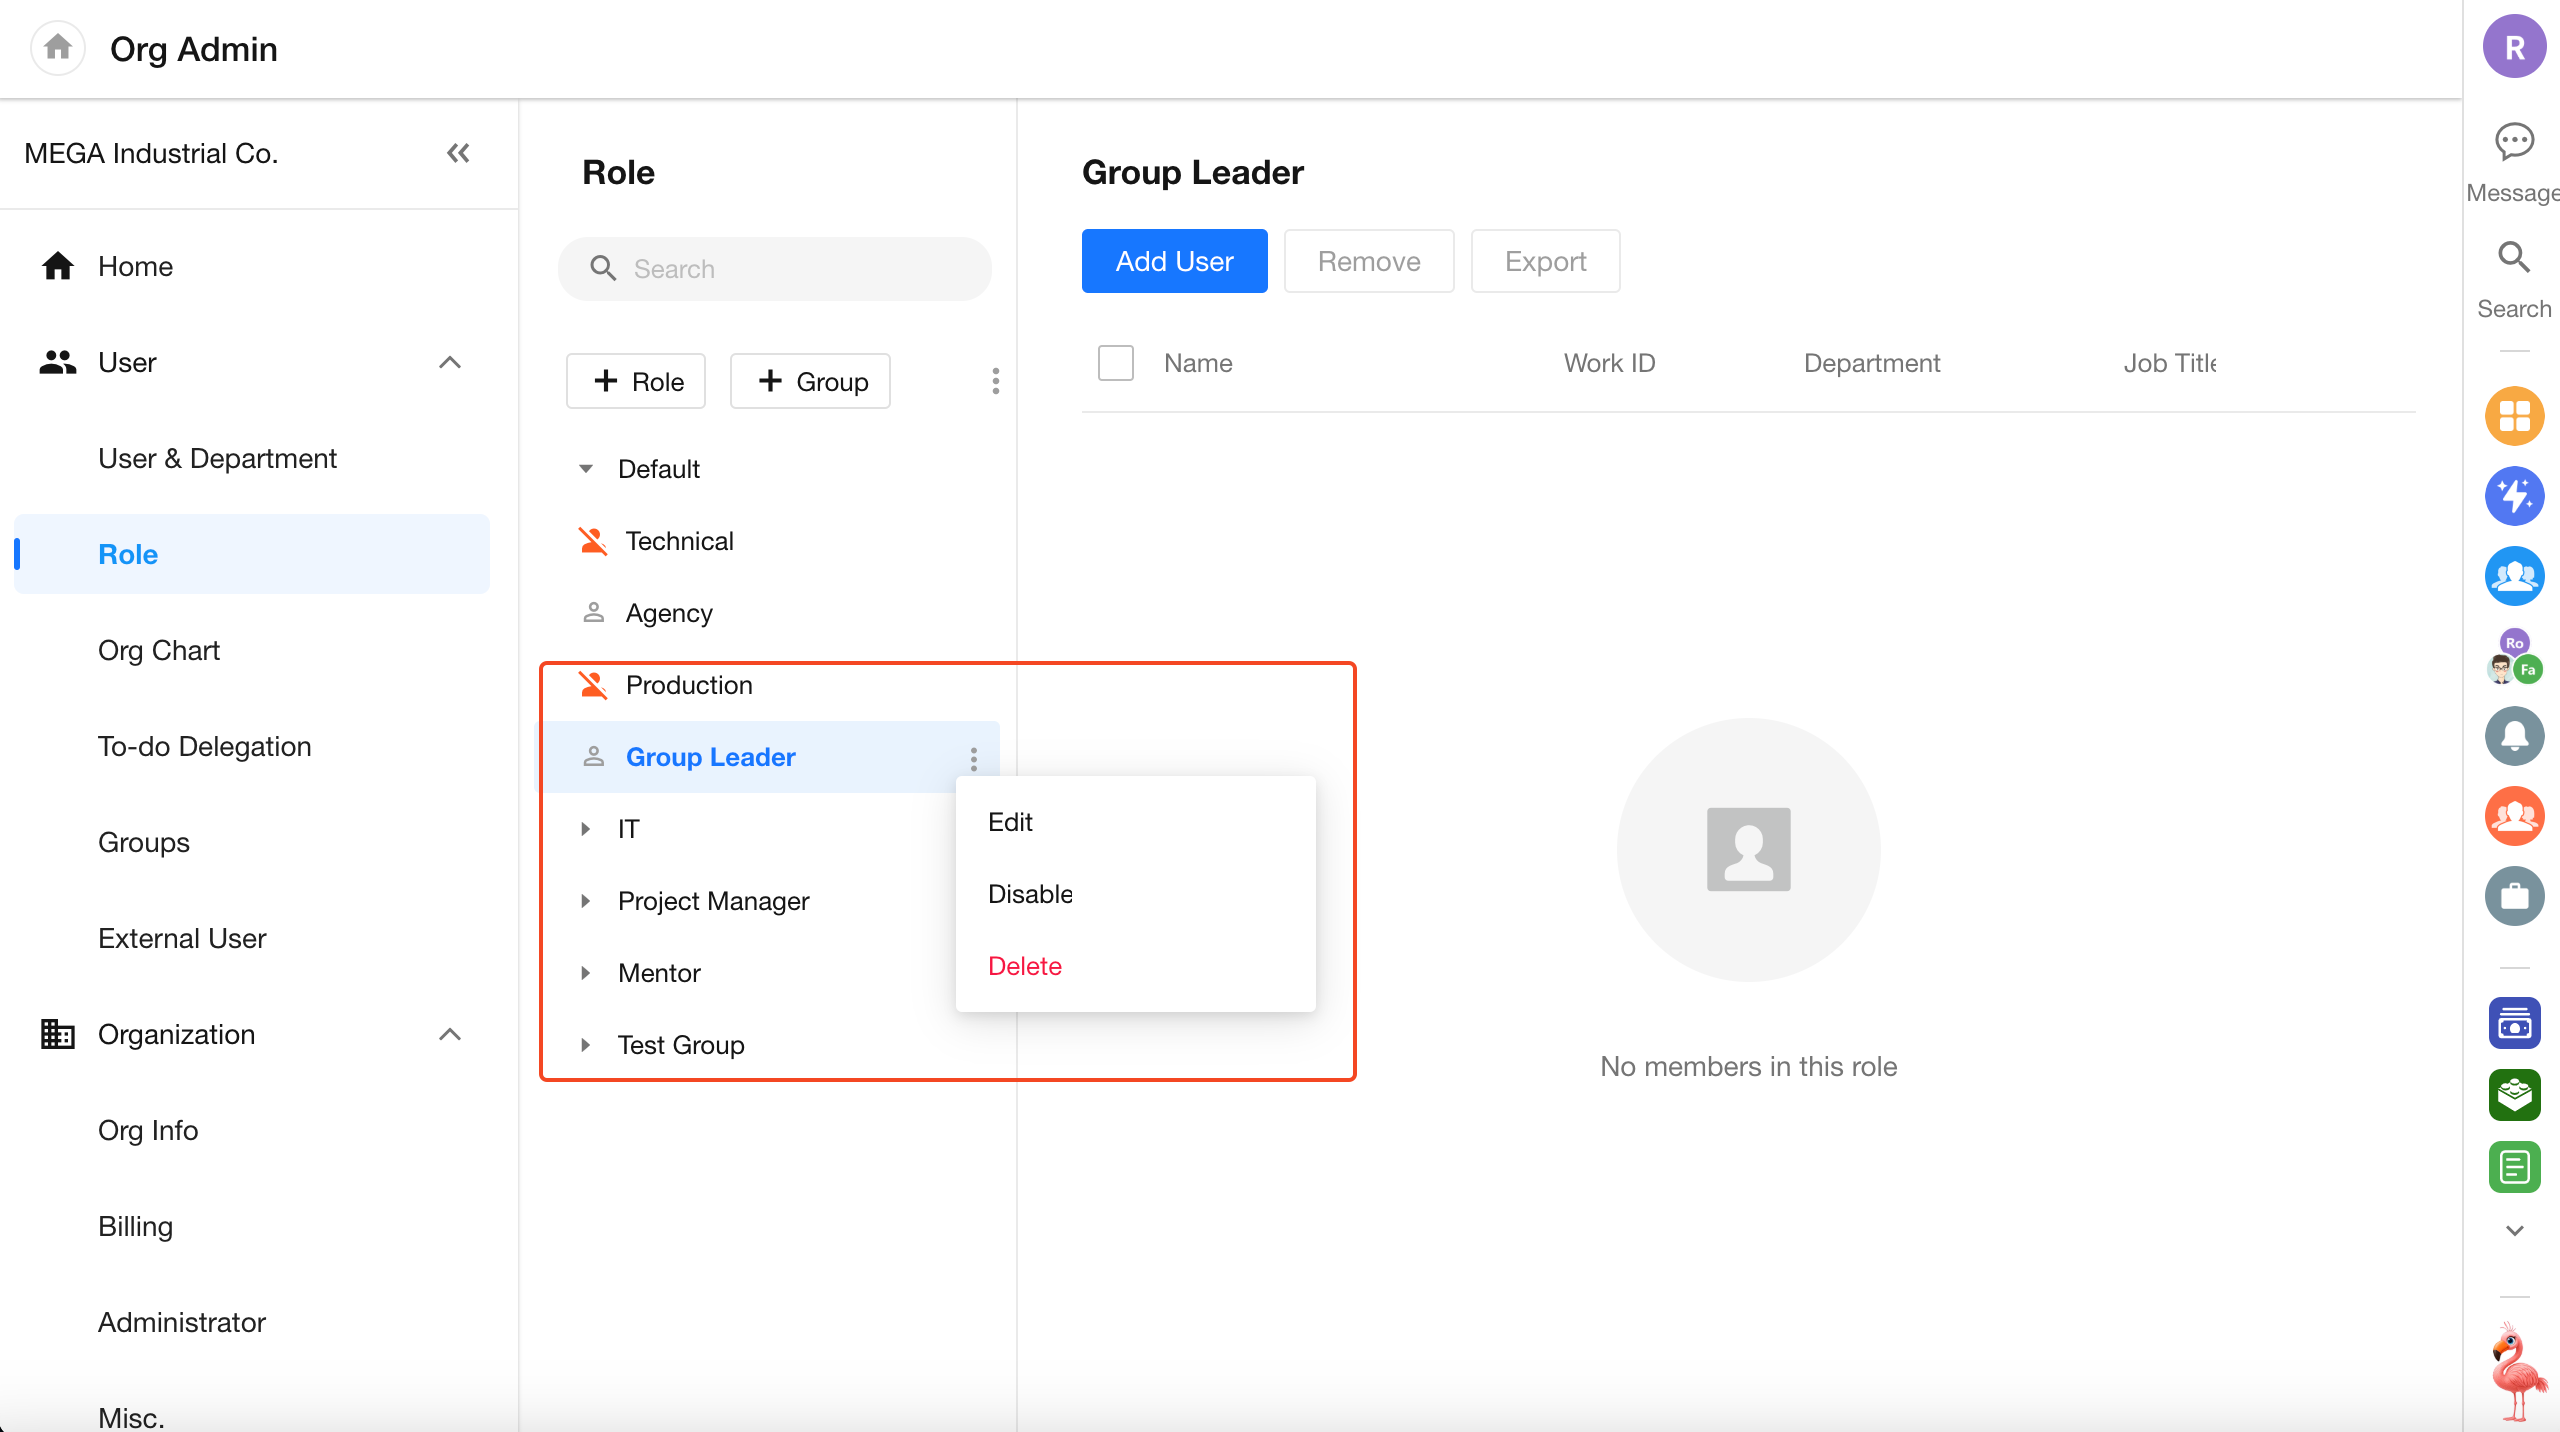The image size is (2560, 1432).
Task: Click the Add User button
Action: (1174, 261)
